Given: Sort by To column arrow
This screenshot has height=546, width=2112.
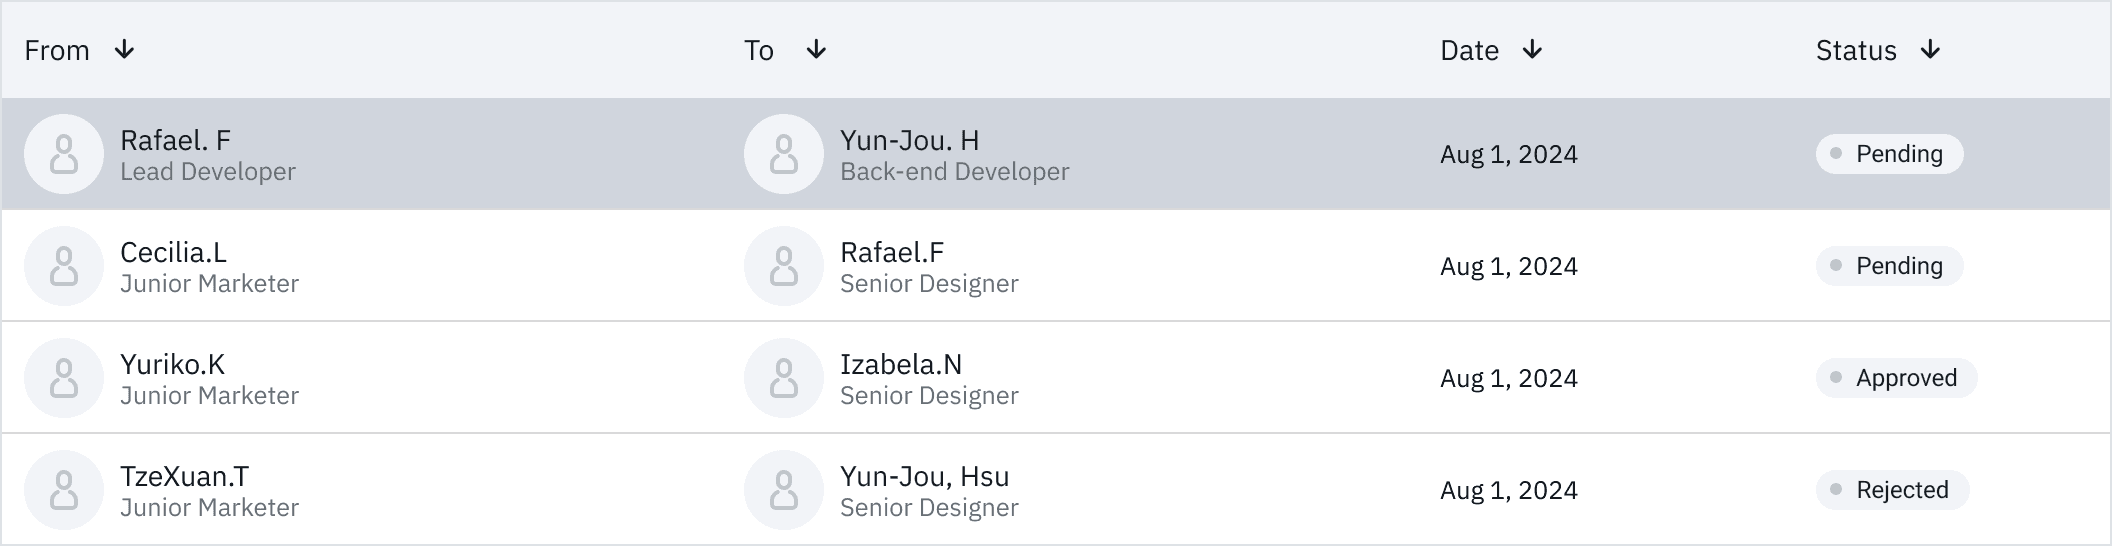Looking at the screenshot, I should (816, 50).
